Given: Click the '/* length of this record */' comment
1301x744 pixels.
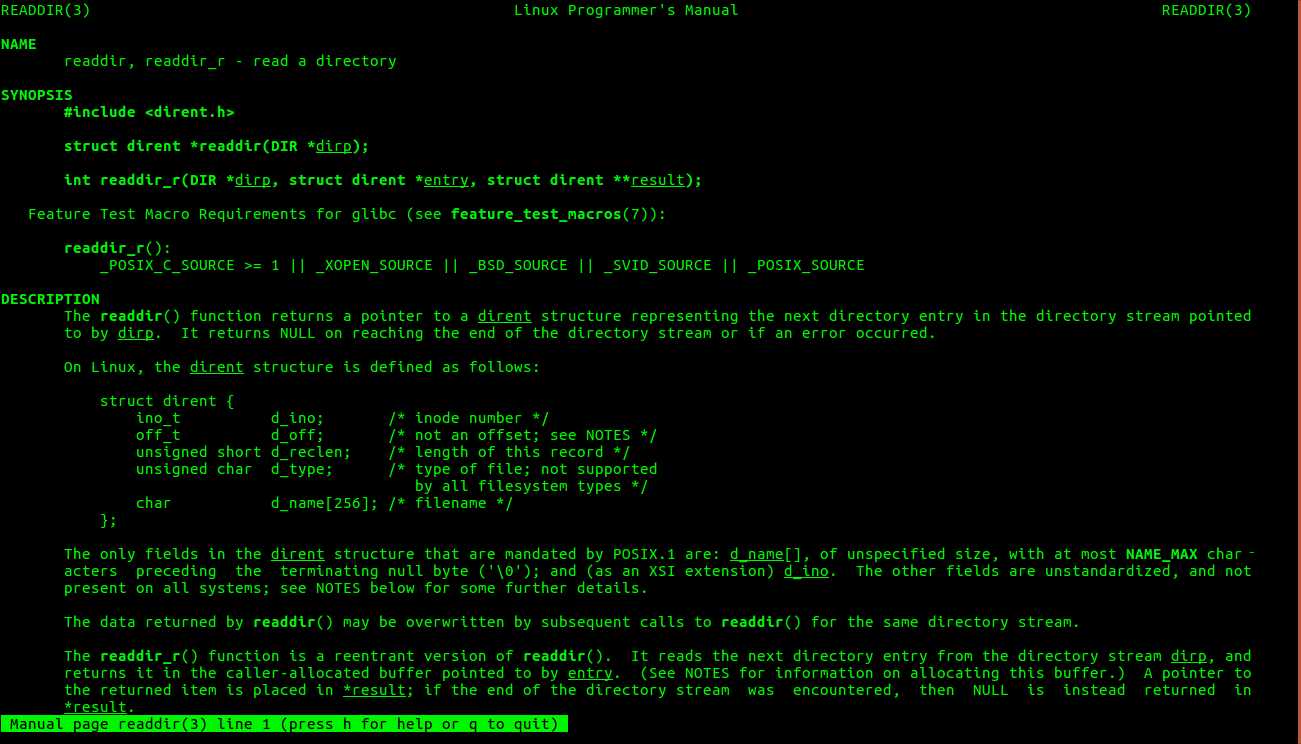Looking at the screenshot, I should pos(509,452).
